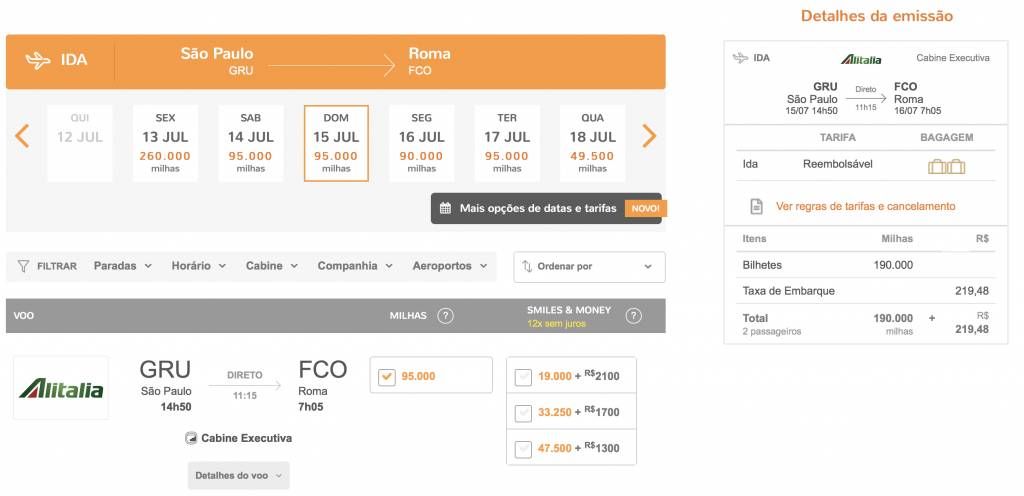This screenshot has height=496, width=1024.
Task: Expand Detalhes do voo
Action: tap(238, 476)
